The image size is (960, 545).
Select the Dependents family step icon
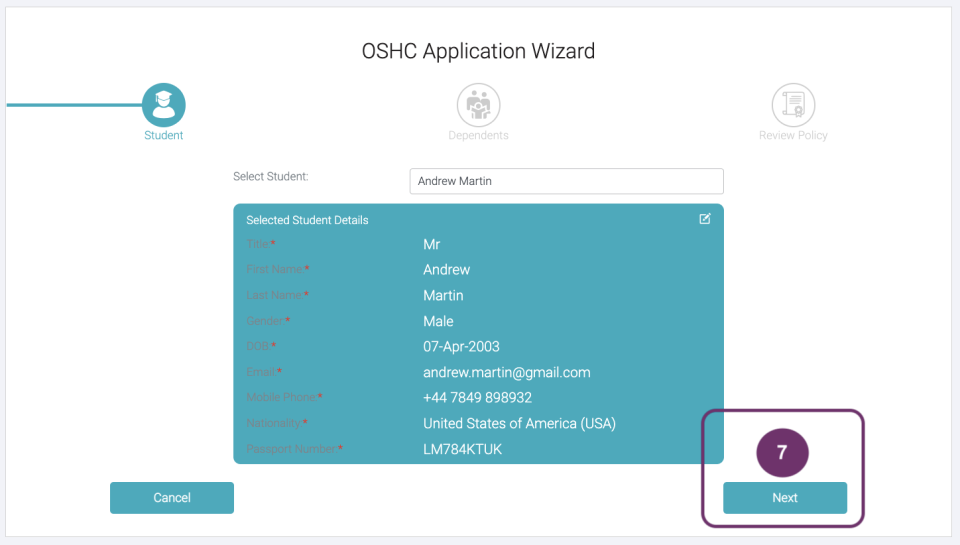pos(478,105)
